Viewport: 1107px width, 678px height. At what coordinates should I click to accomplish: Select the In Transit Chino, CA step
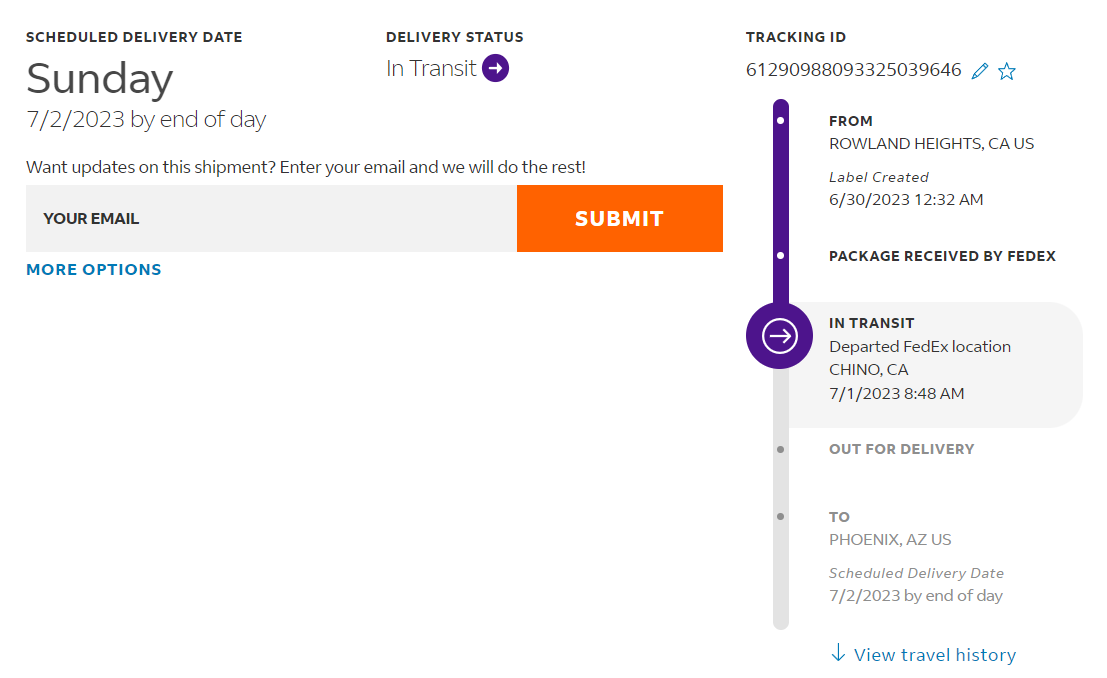(920, 358)
